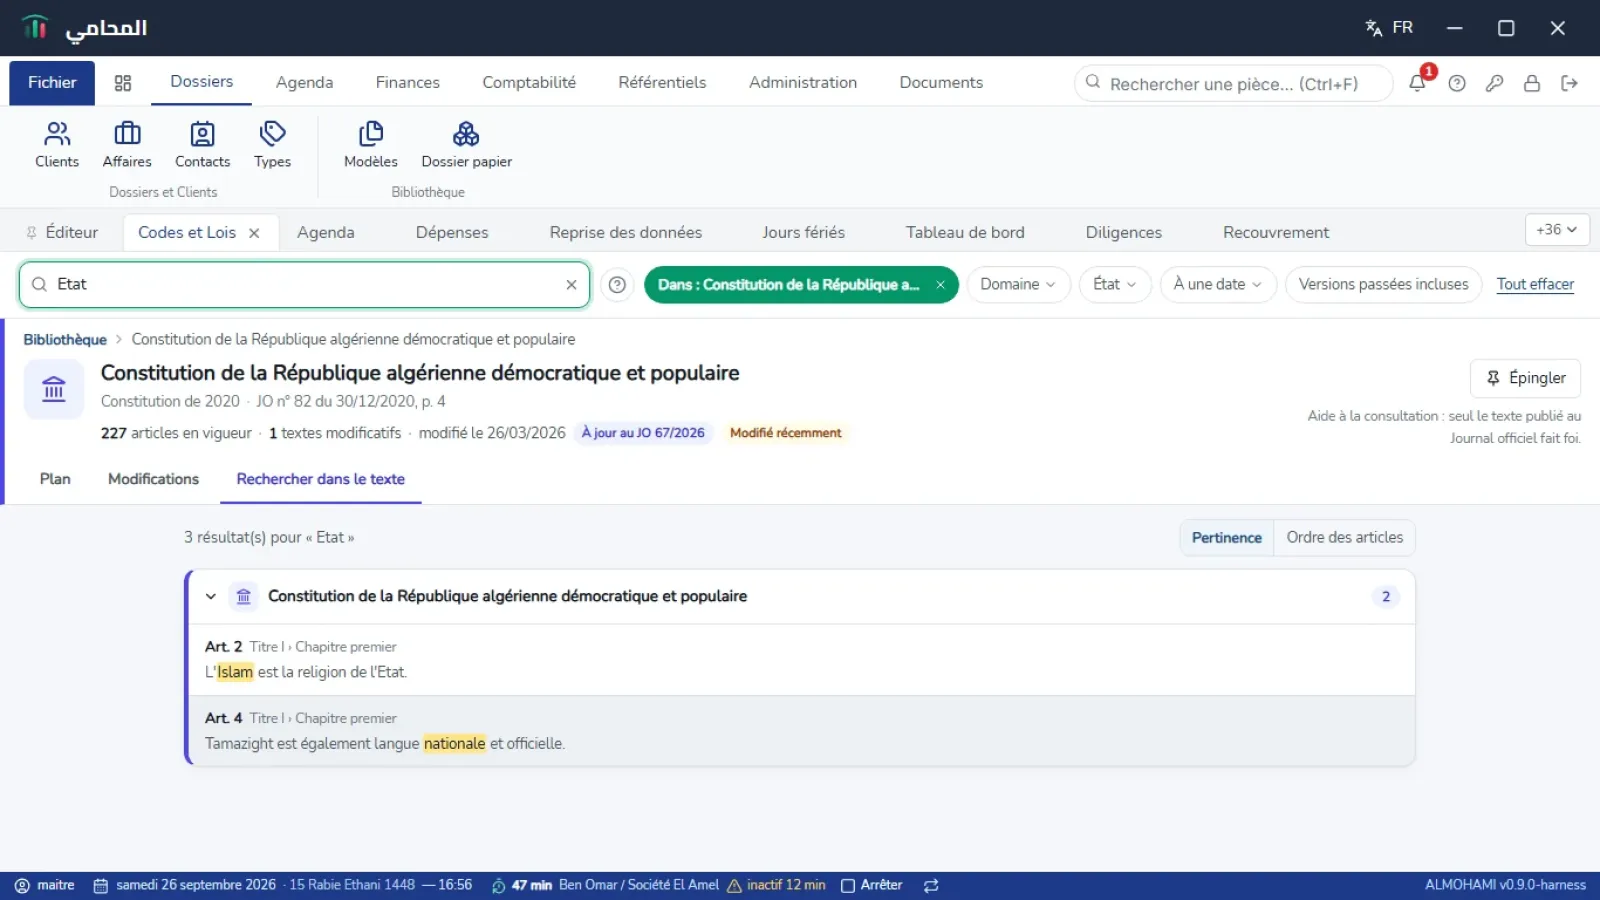Image resolution: width=1600 pixels, height=900 pixels.
Task: Open the Domaine dropdown filter
Action: tap(1018, 285)
